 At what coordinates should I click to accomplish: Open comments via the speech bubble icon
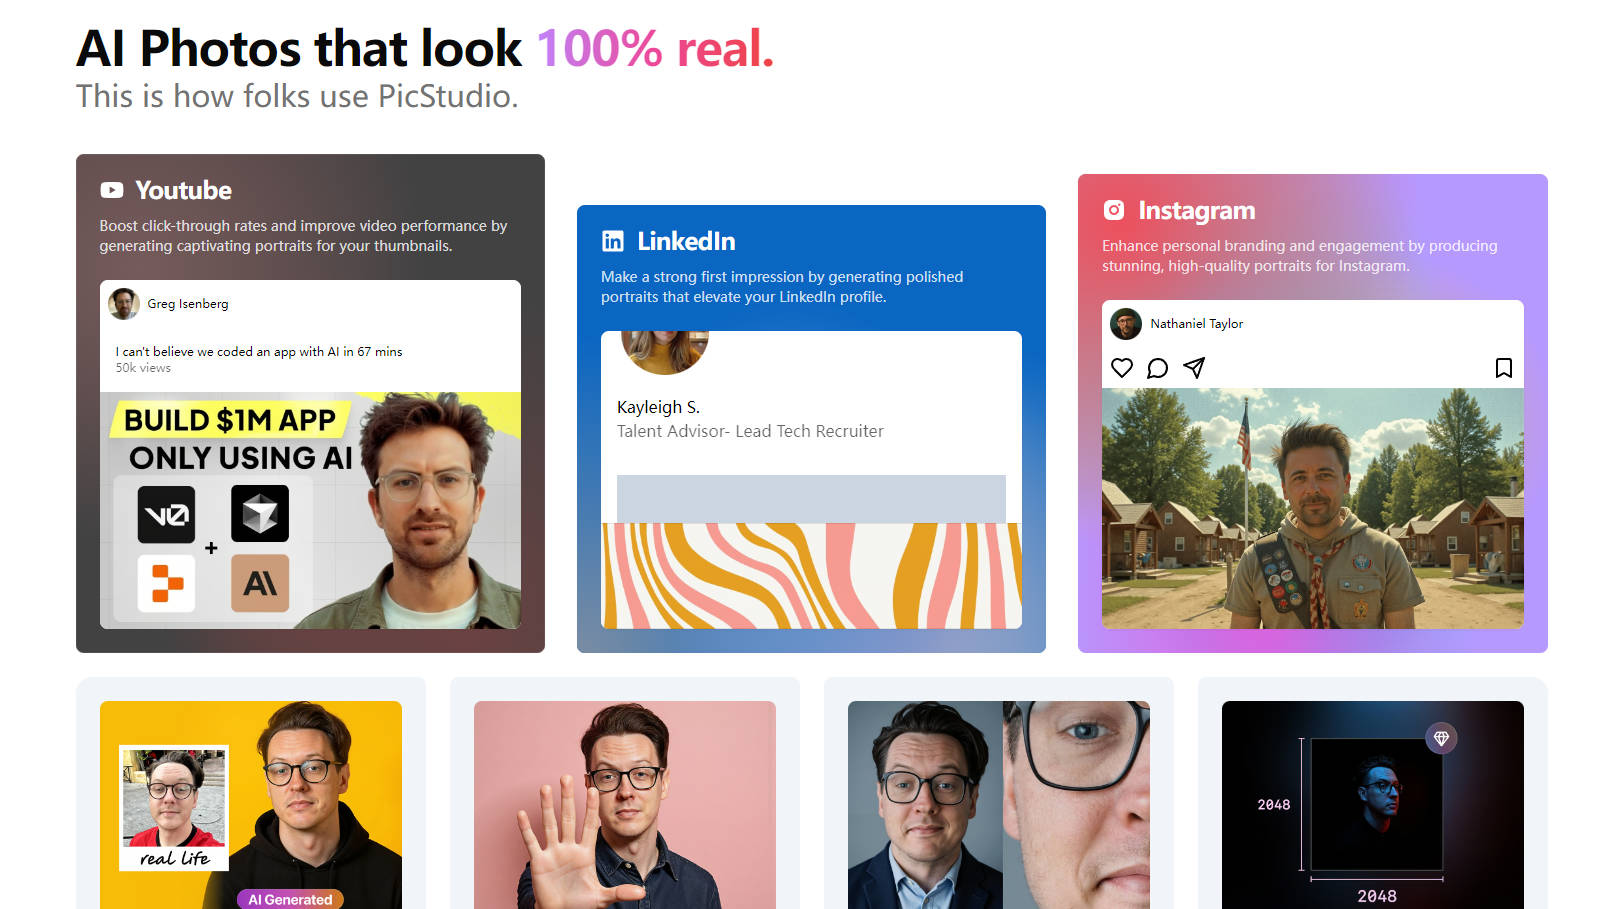1158,368
